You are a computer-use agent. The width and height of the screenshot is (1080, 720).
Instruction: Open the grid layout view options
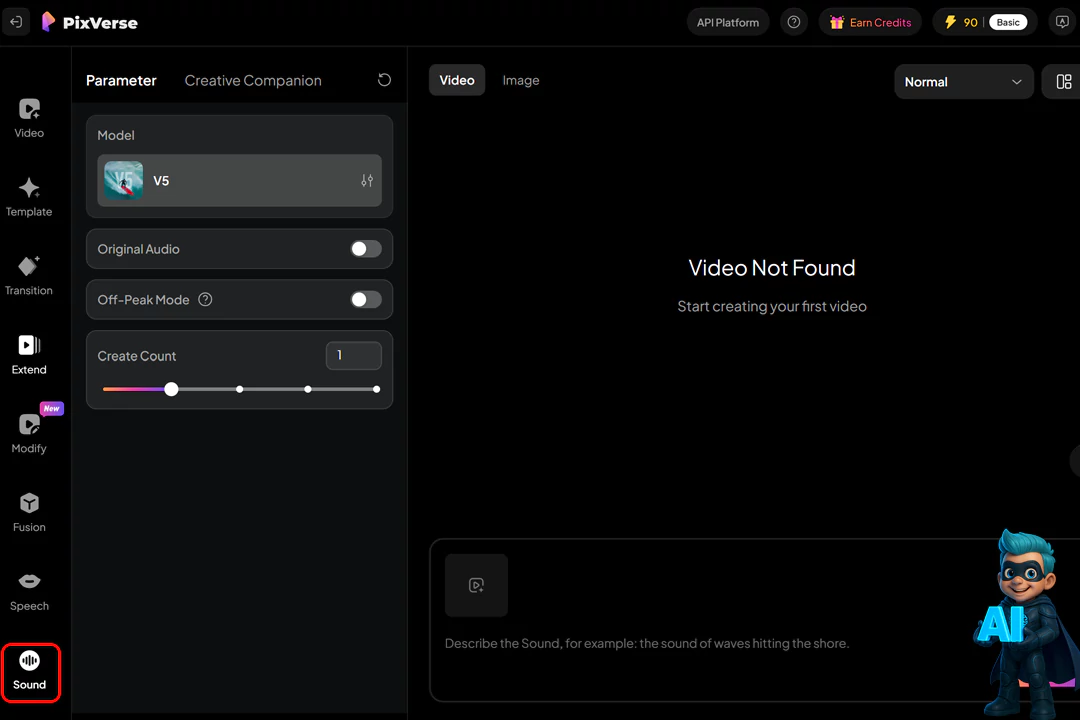(1063, 82)
